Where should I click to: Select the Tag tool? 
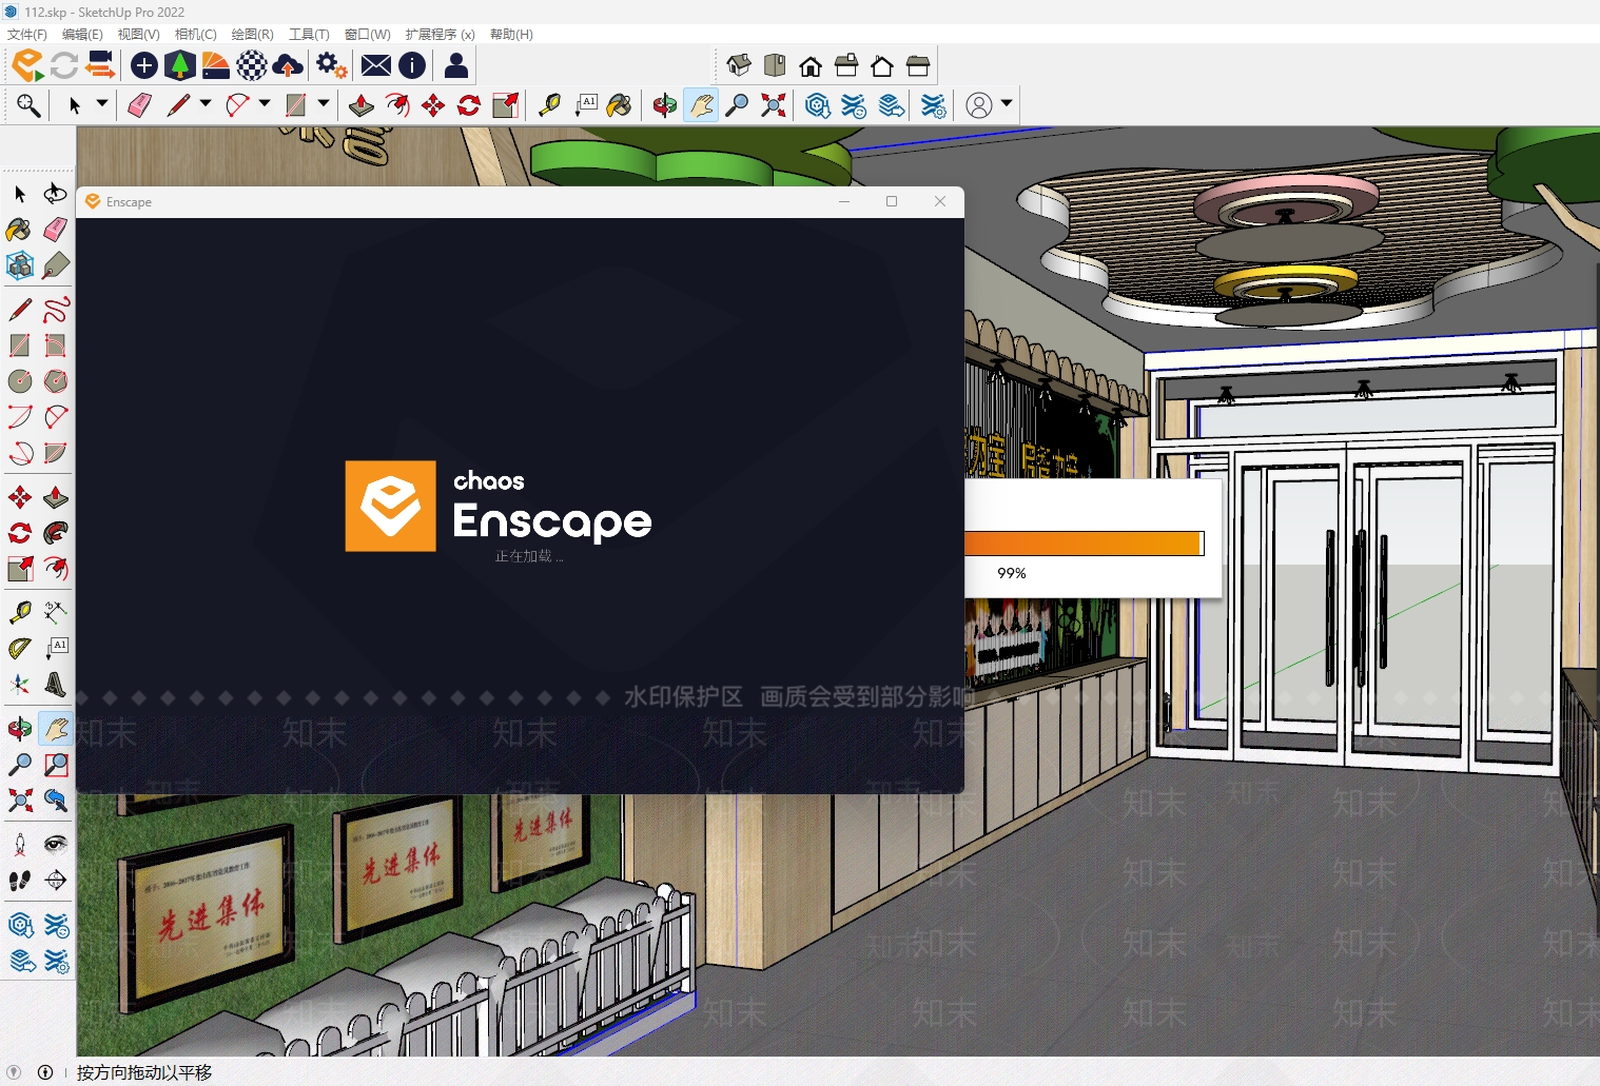pos(56,265)
